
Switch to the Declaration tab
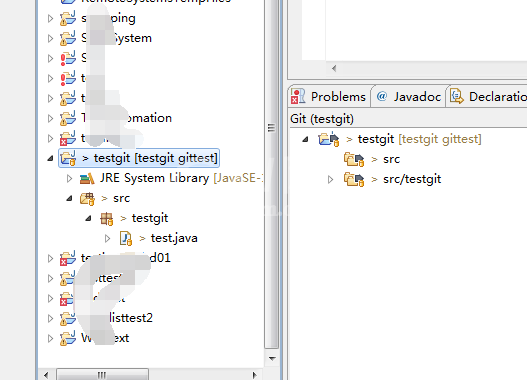pyautogui.click(x=487, y=96)
